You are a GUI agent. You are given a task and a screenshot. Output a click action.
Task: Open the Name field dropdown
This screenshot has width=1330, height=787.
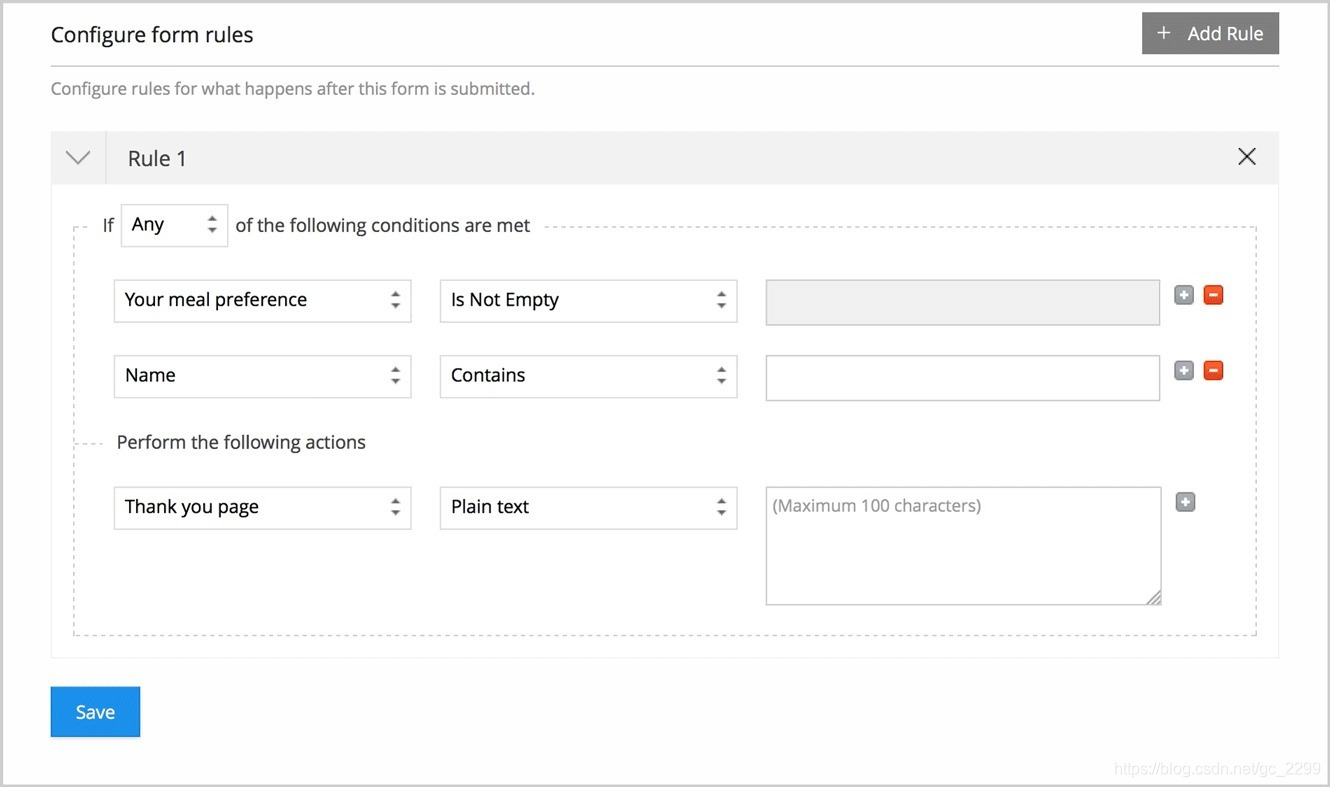(x=262, y=376)
